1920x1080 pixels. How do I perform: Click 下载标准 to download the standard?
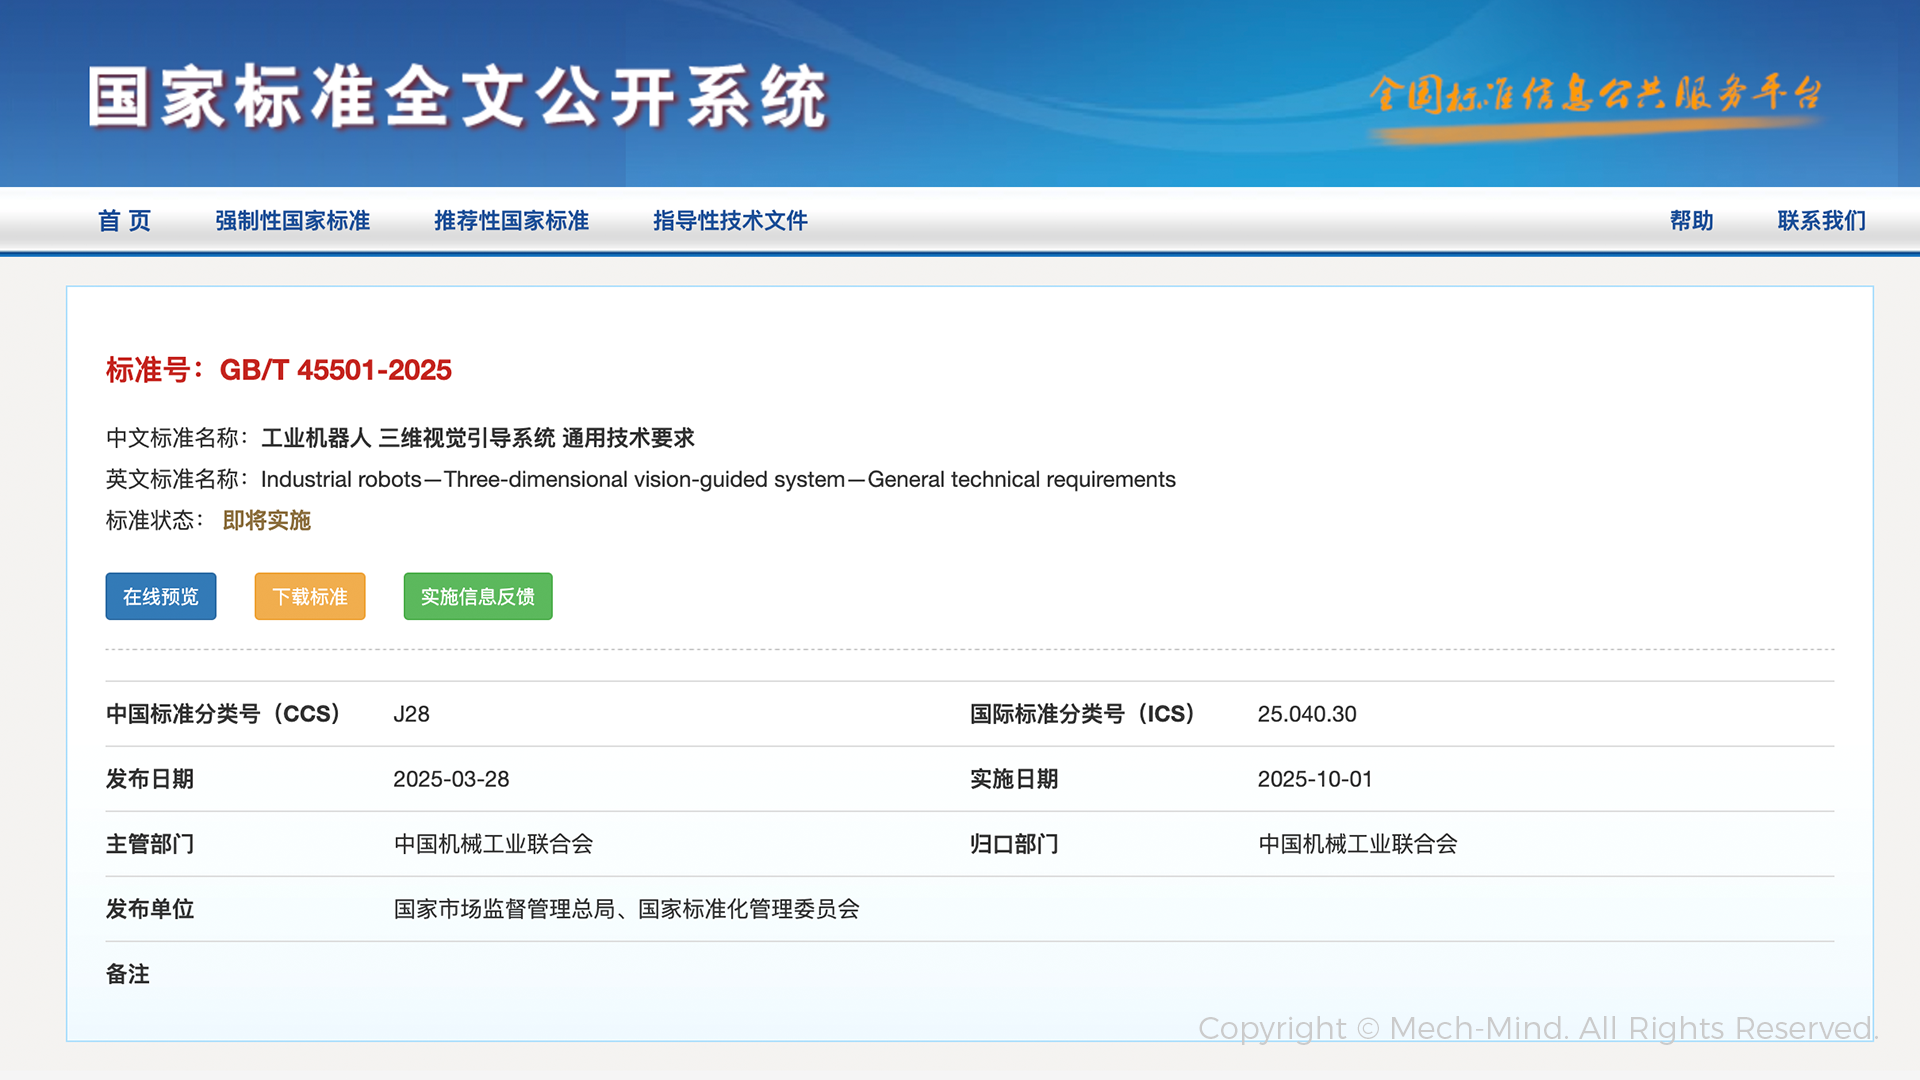point(309,596)
